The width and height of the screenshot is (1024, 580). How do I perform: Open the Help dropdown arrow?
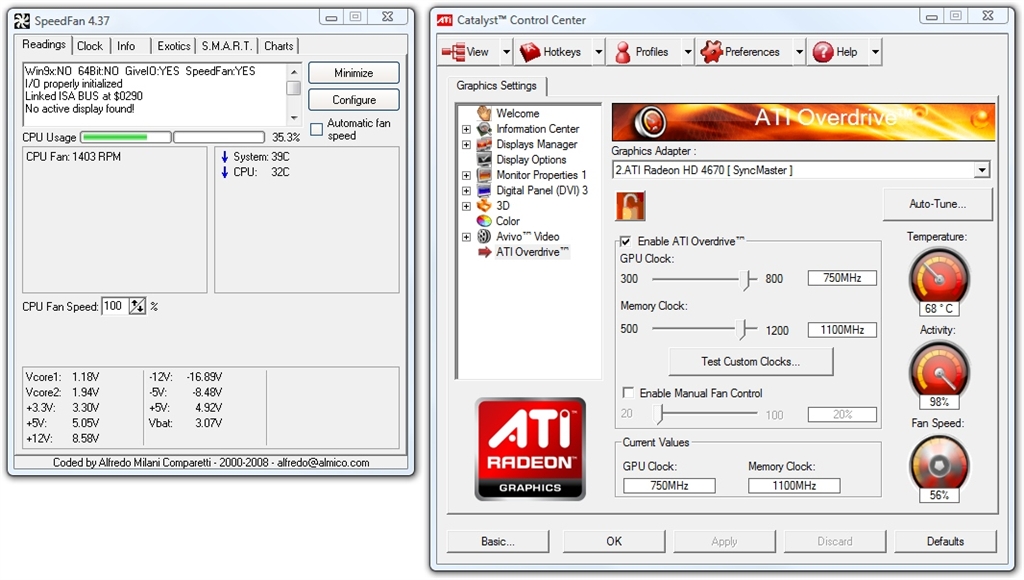pyautogui.click(x=875, y=52)
